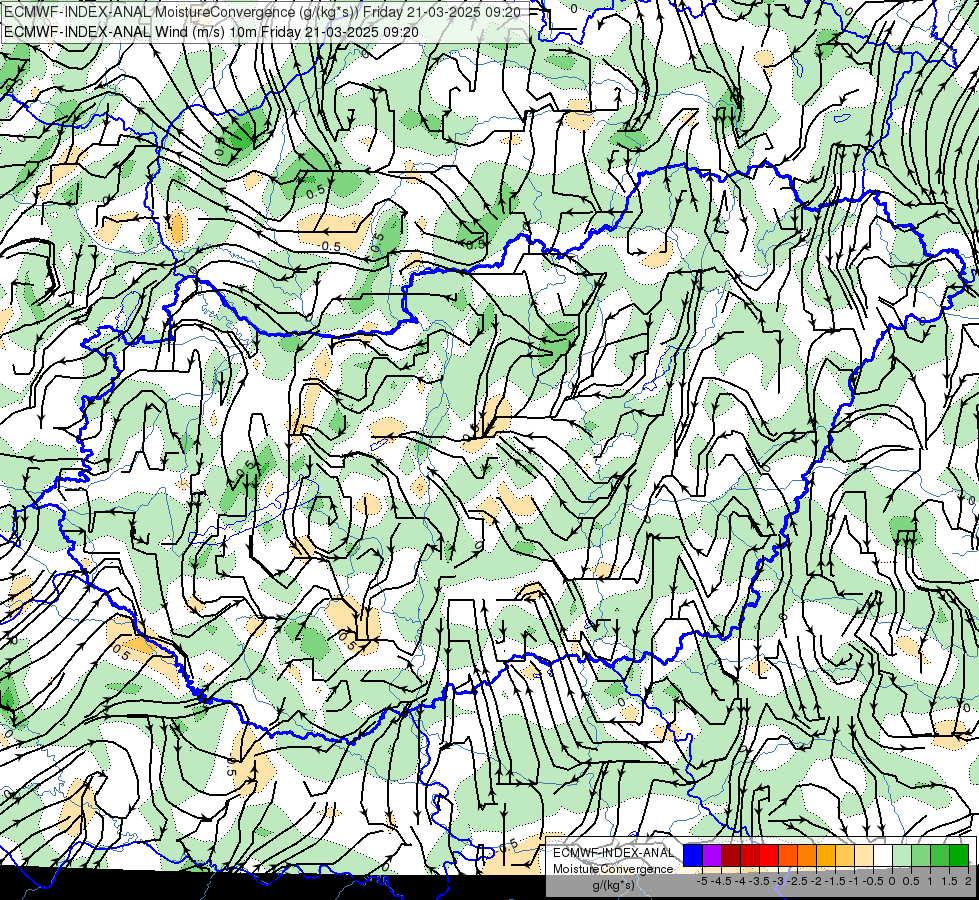Click the blue legend swatch above -5

tap(693, 856)
